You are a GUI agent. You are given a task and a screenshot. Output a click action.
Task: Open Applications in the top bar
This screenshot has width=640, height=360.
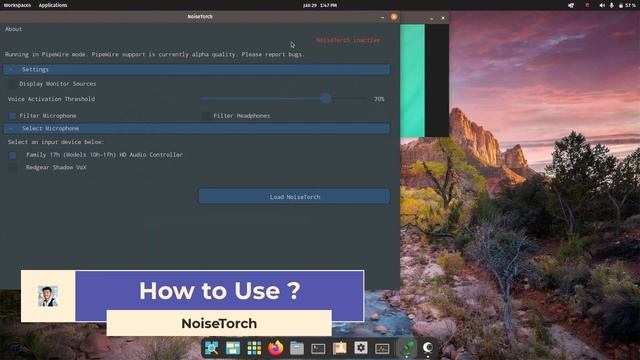click(53, 5)
